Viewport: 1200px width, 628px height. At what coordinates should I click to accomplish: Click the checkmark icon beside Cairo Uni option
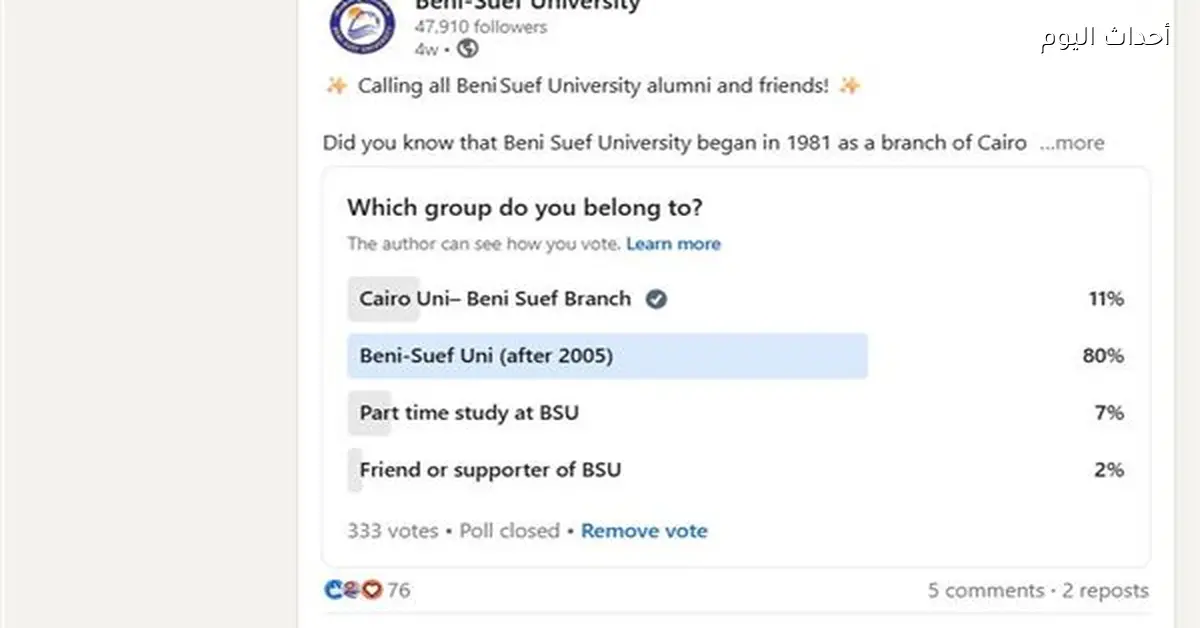pos(656,299)
